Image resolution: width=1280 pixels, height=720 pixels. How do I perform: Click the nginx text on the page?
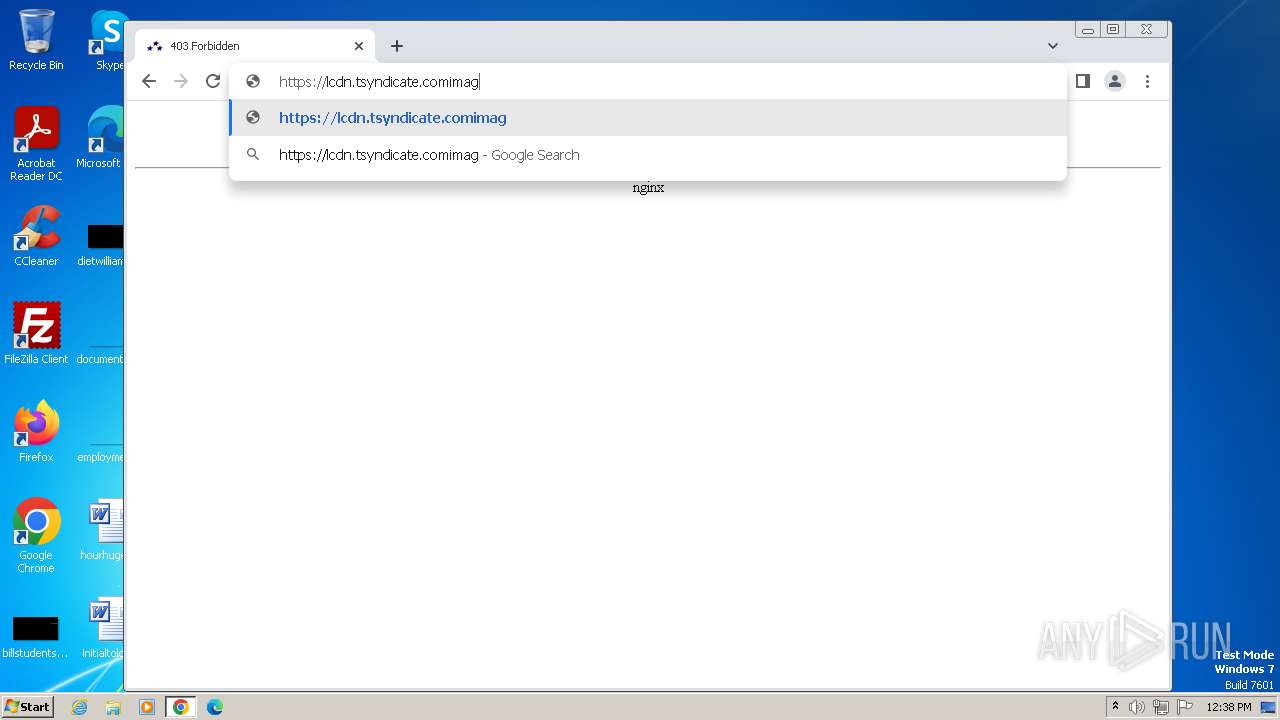(648, 188)
